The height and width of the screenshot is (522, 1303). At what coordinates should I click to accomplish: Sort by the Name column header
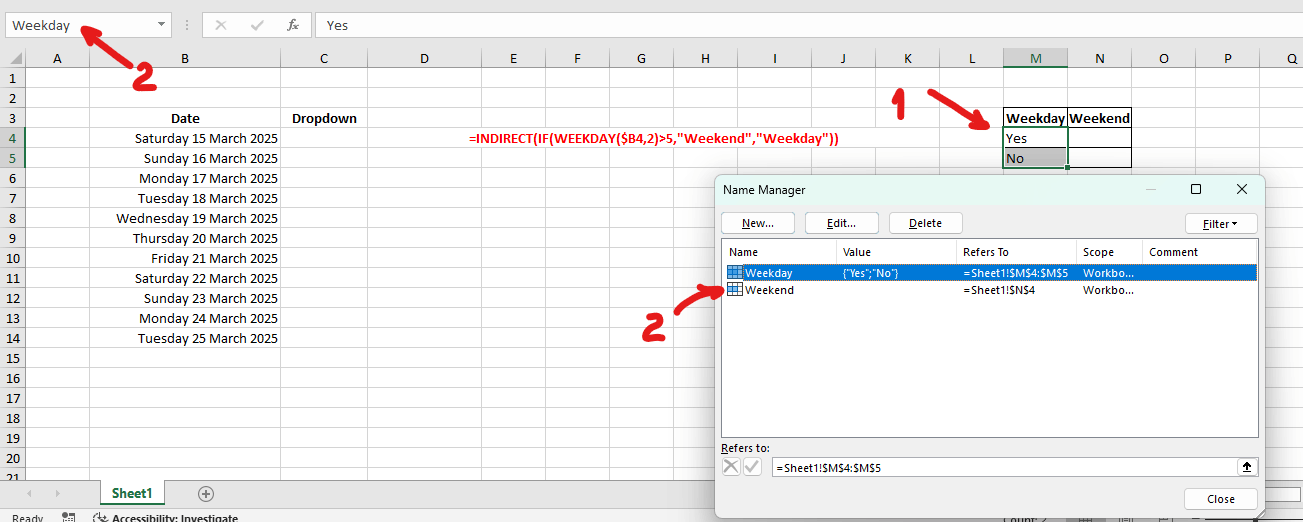coord(780,252)
